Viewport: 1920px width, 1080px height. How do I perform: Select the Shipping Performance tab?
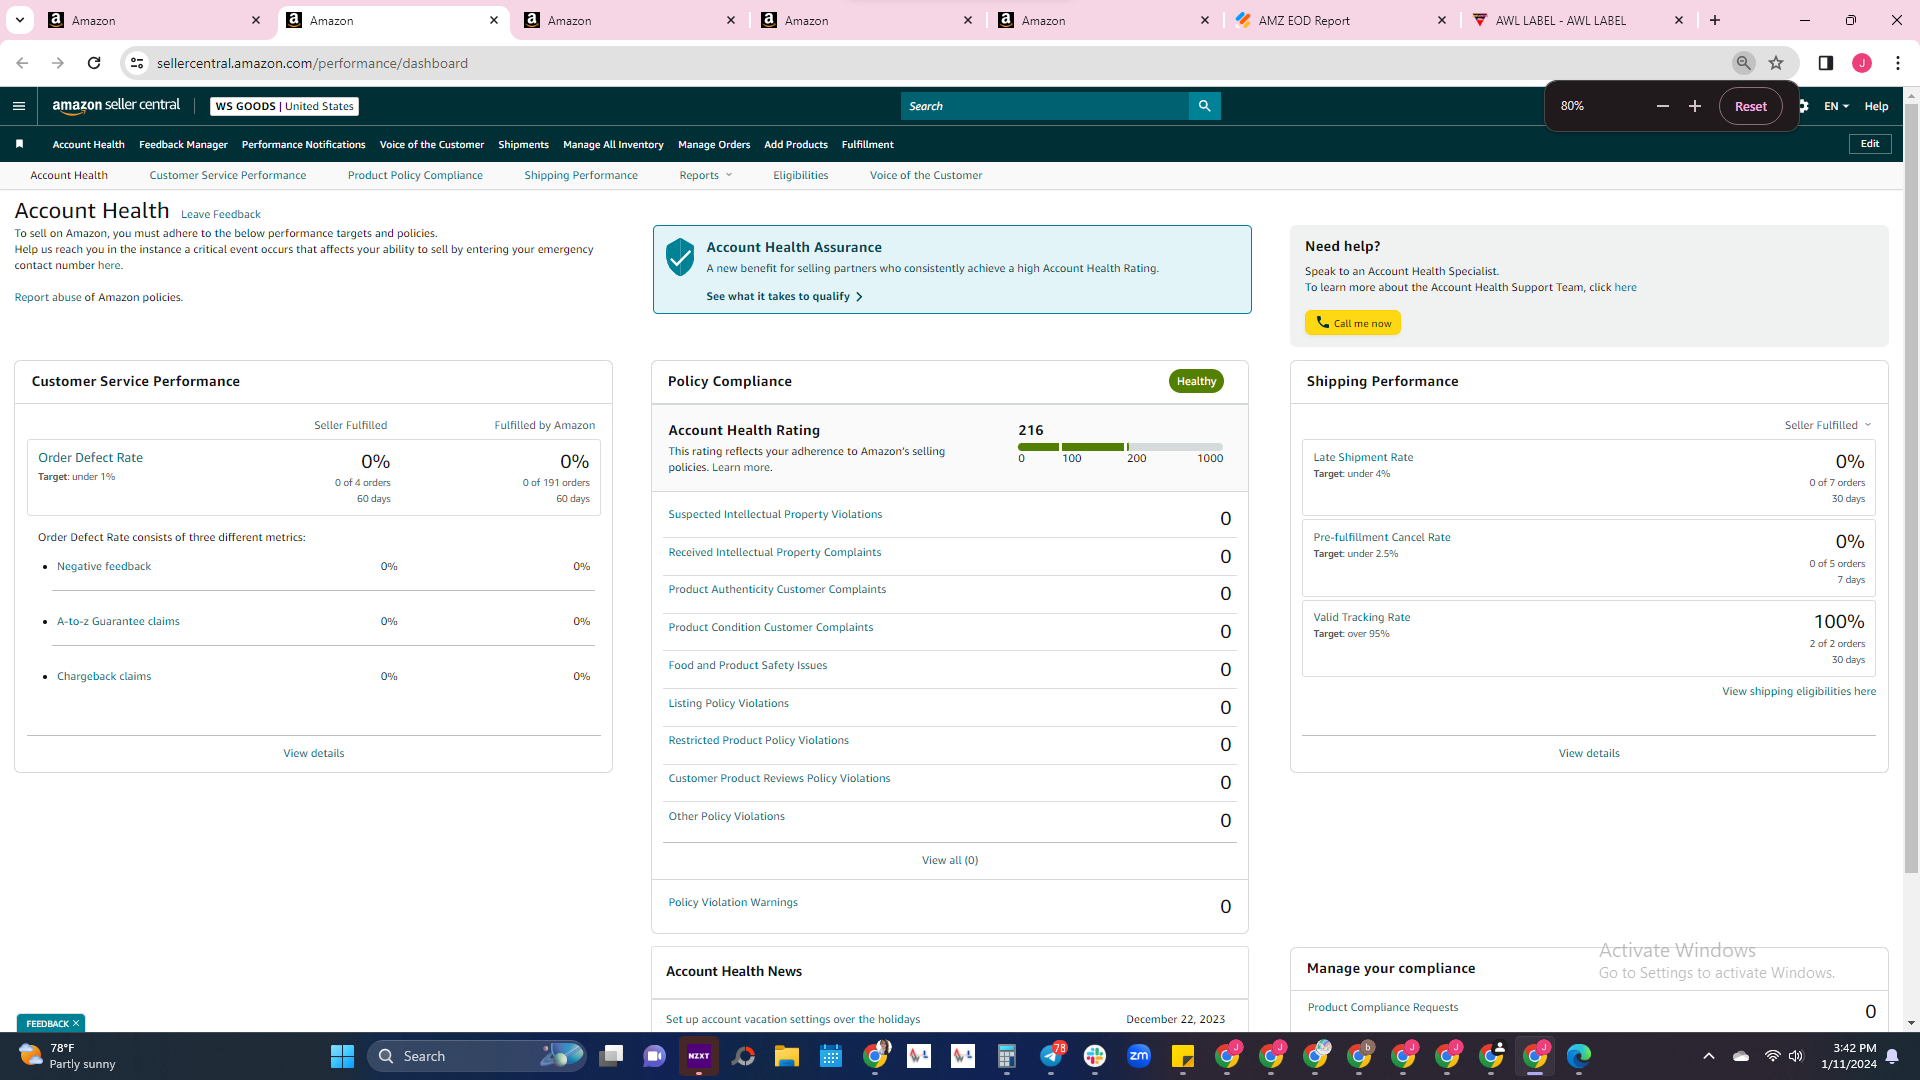point(581,175)
